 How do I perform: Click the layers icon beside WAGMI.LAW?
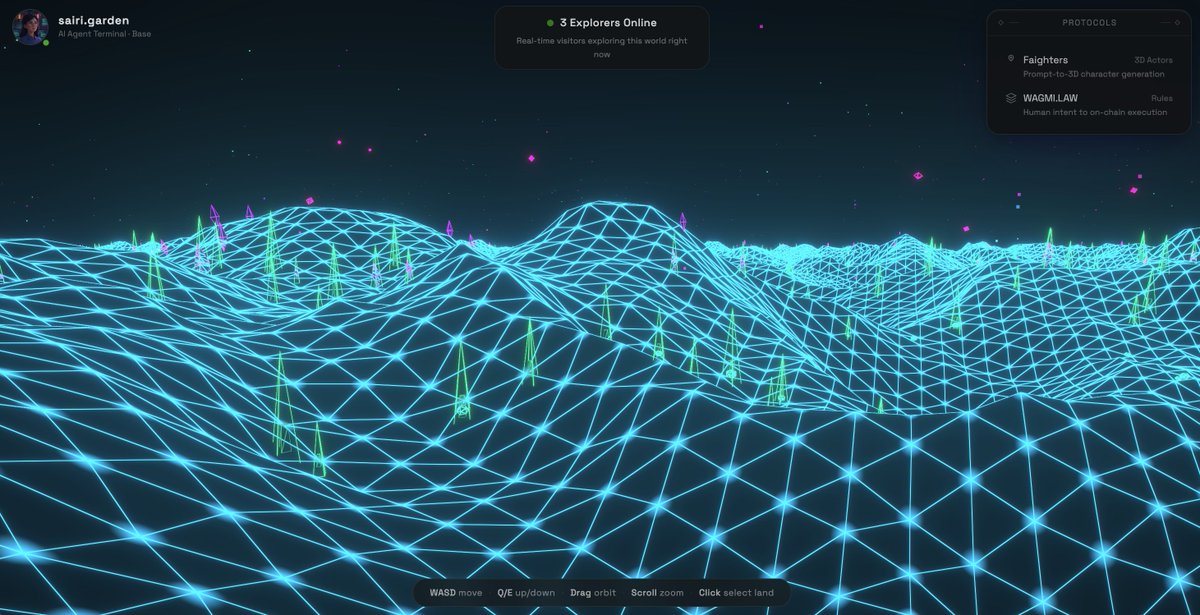[1011, 98]
